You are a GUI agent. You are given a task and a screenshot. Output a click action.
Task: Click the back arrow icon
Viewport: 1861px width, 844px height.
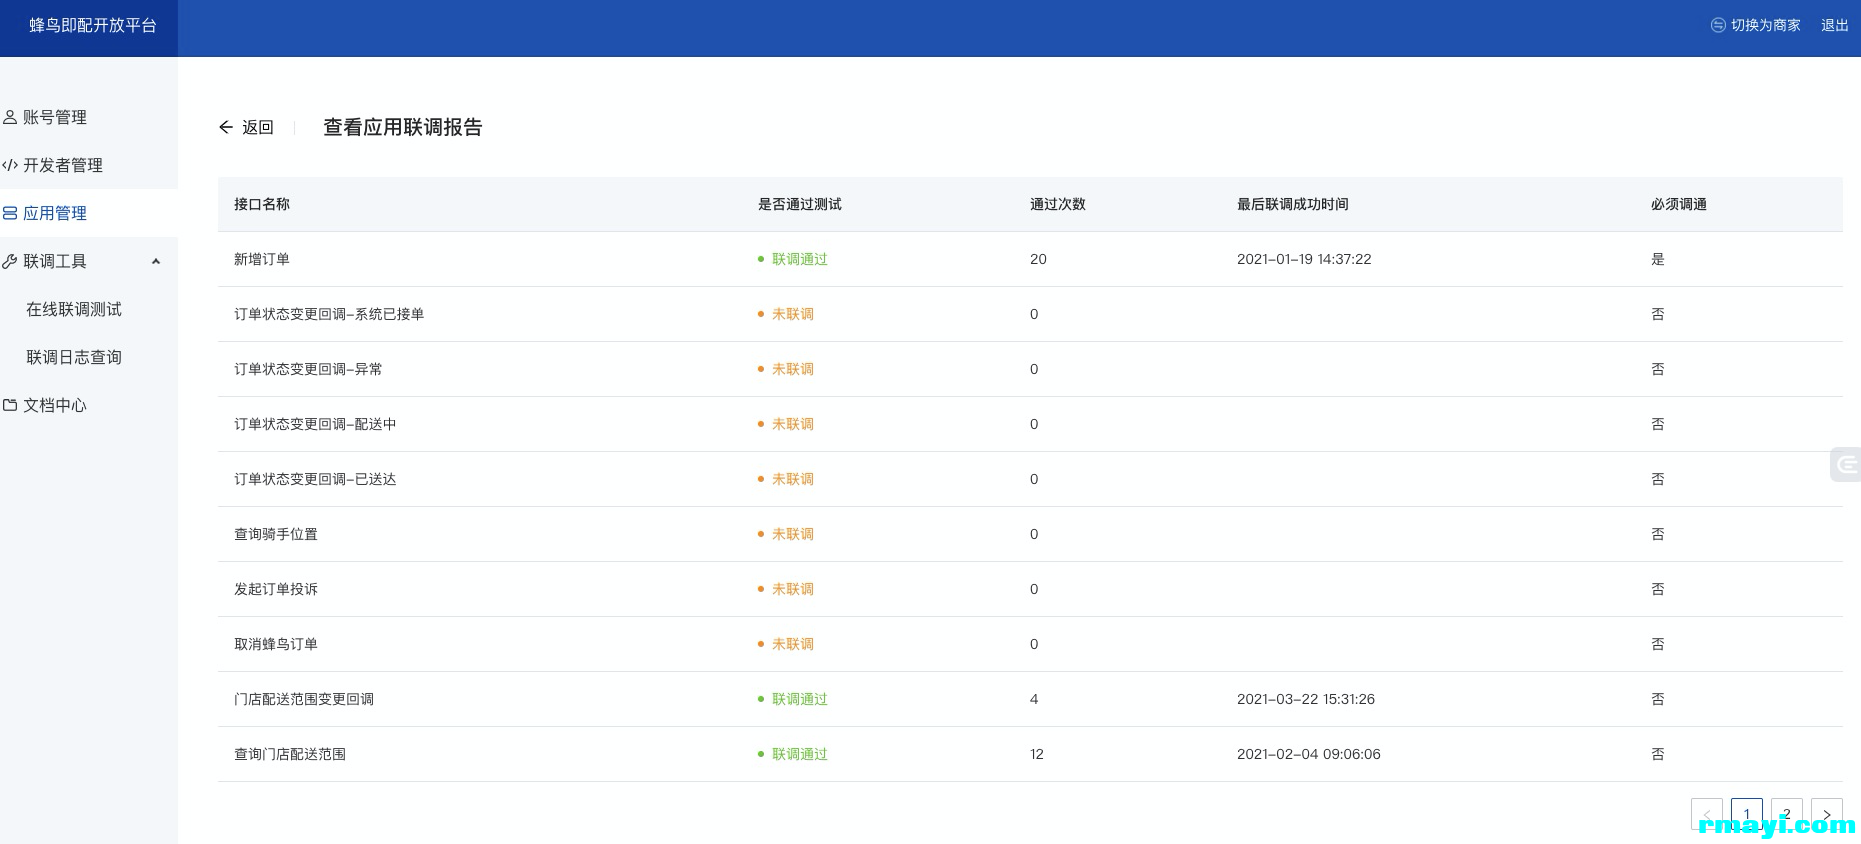tap(226, 127)
